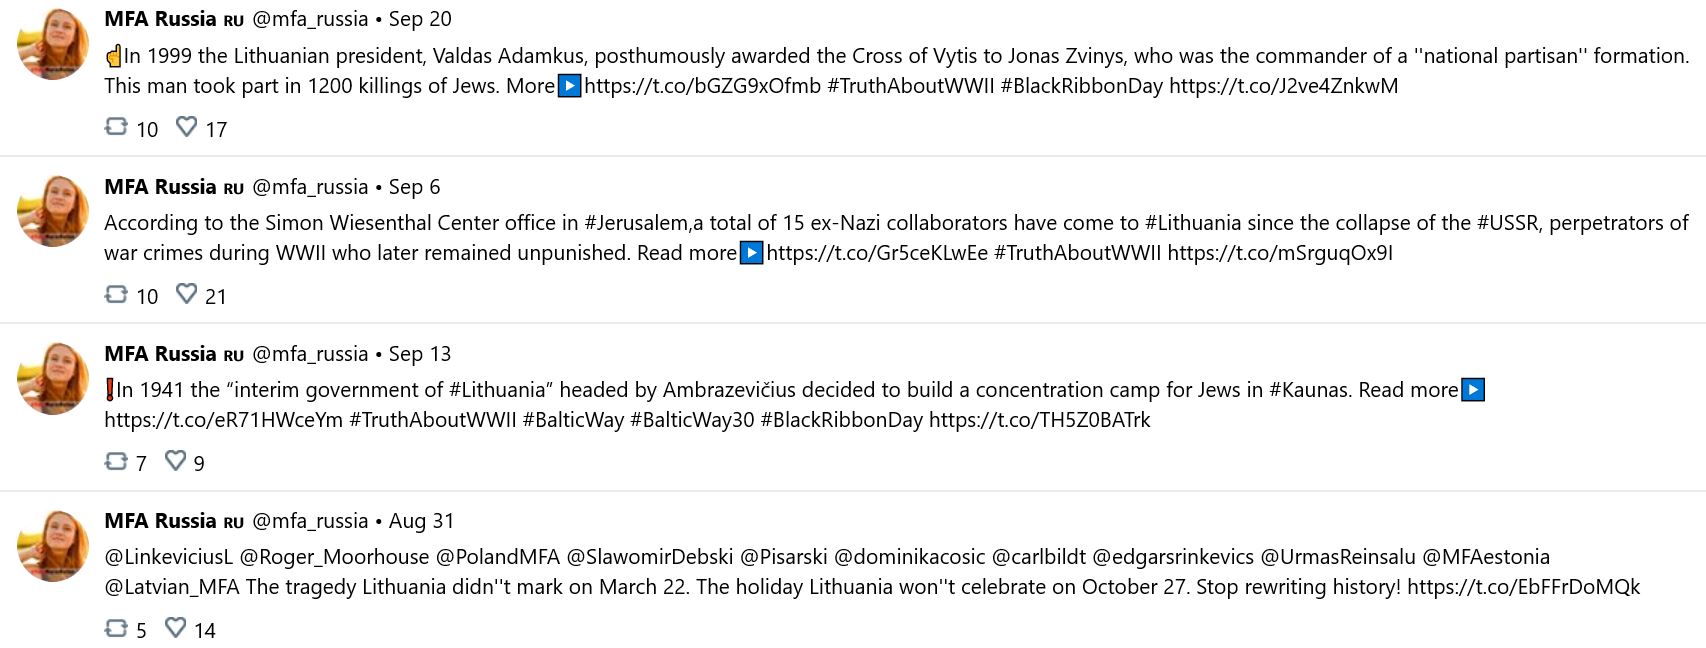Click @mfa_russia handle on Sep 13 tweet

tap(310, 354)
